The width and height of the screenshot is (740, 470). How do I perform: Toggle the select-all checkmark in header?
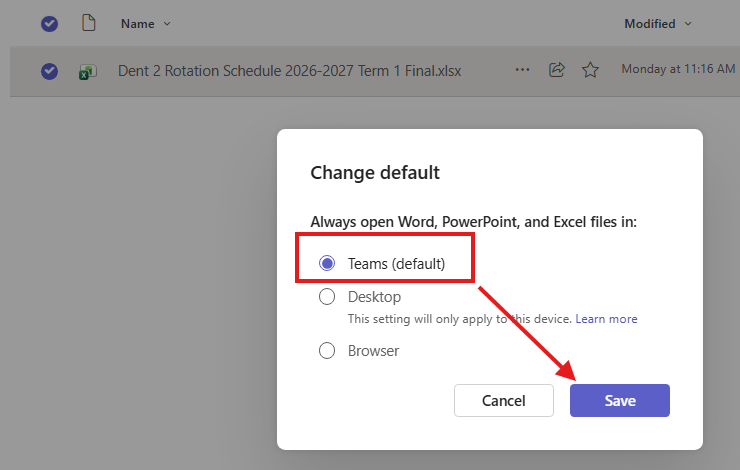pos(50,24)
